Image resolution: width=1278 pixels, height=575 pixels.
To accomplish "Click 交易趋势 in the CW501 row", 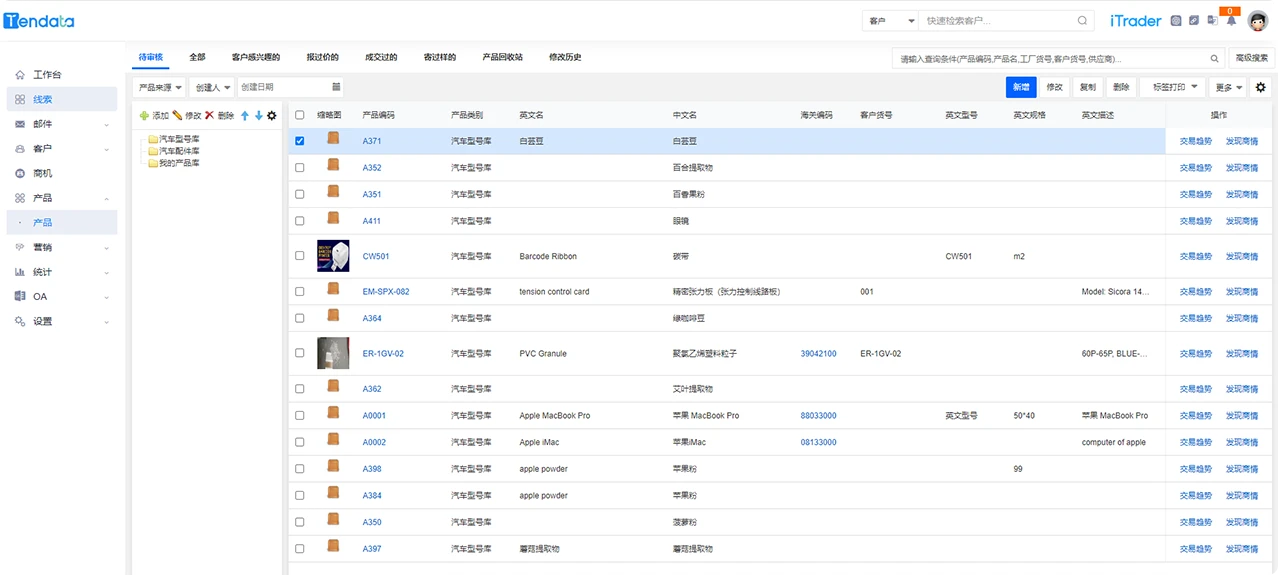I will pos(1195,256).
